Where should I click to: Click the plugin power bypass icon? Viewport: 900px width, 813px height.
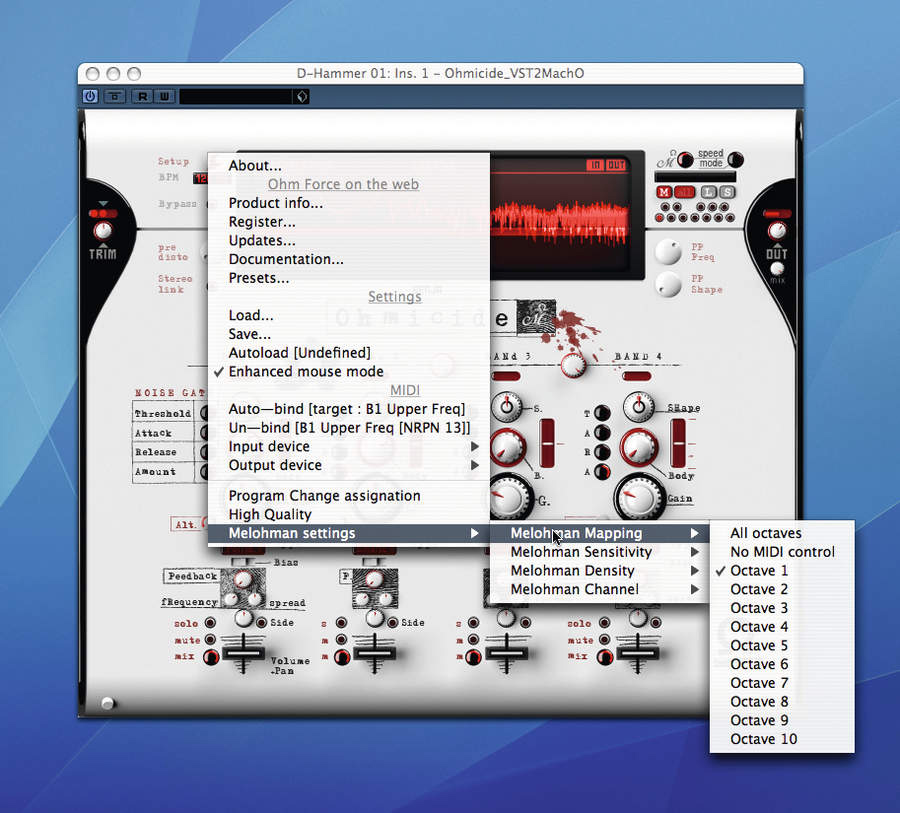(90, 96)
